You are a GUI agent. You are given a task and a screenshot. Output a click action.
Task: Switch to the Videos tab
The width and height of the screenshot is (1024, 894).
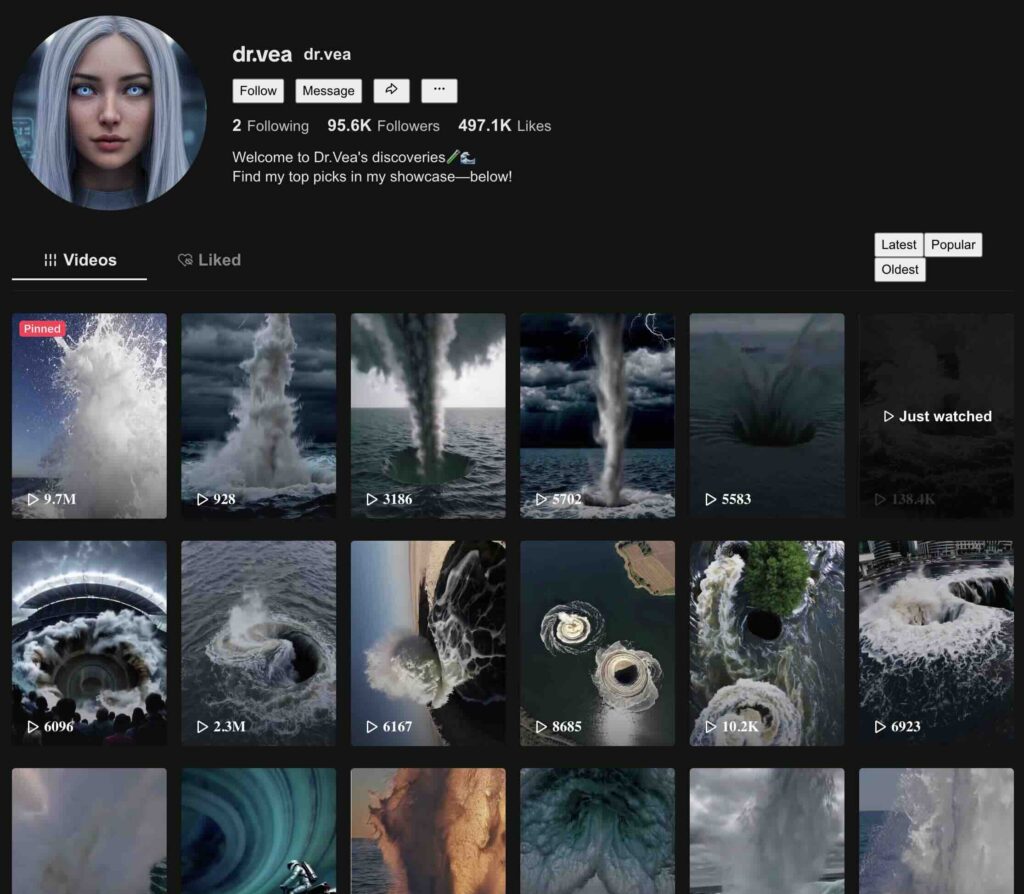[80, 260]
